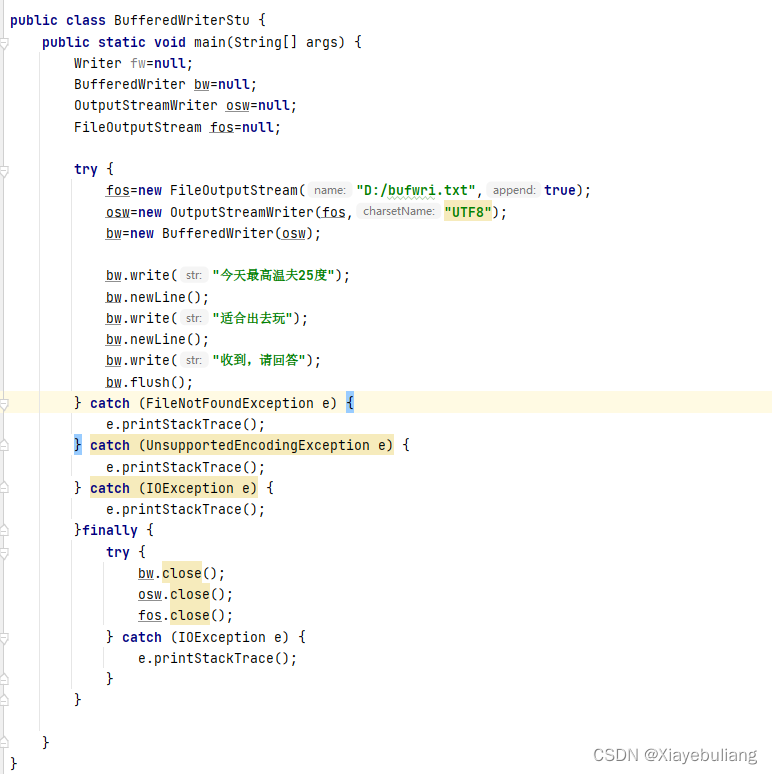The image size is (772, 774).
Task: Click the main method name
Action: pos(210,42)
